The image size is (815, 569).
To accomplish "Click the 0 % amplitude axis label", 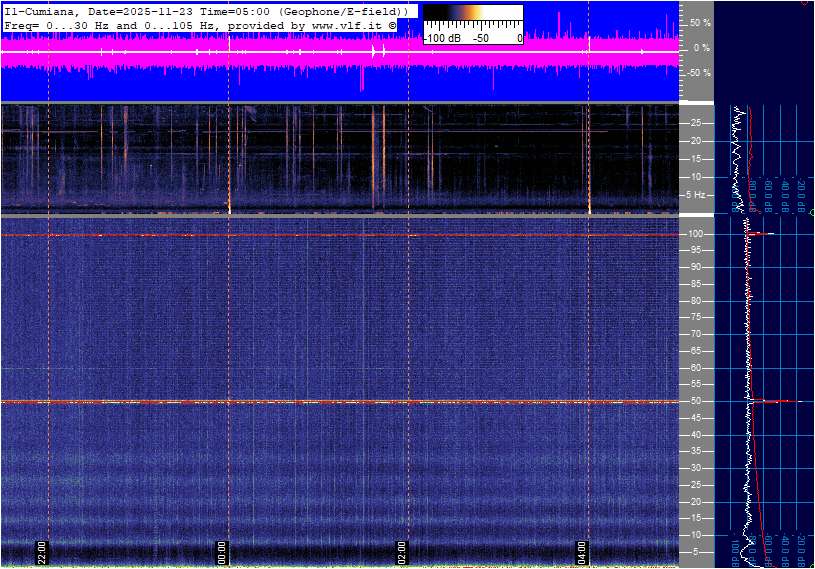I will tap(701, 47).
